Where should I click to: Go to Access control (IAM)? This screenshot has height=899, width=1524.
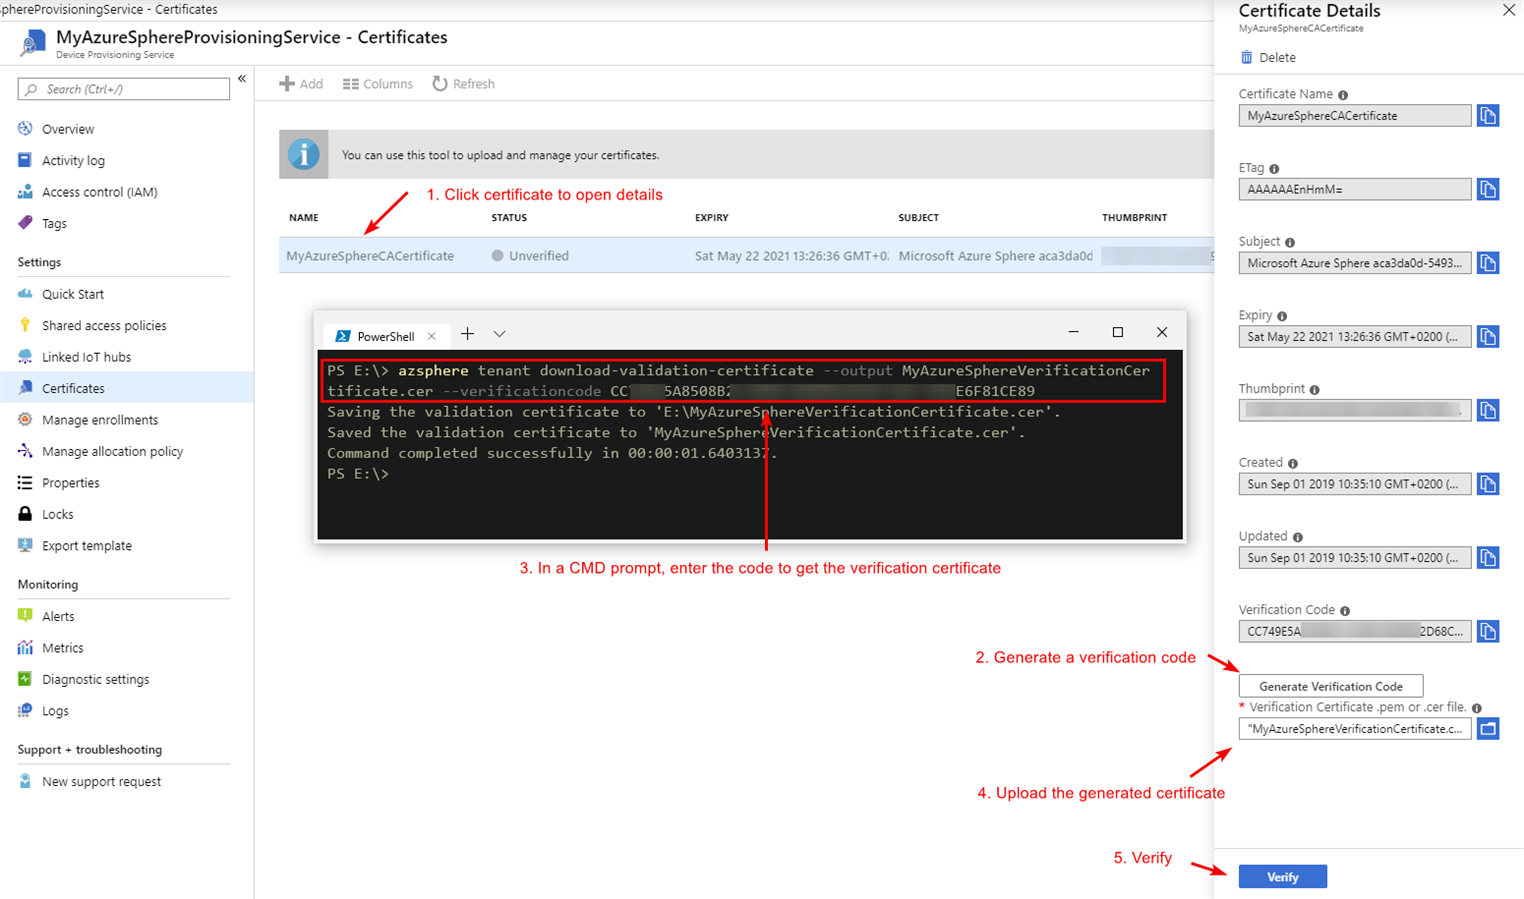(100, 192)
